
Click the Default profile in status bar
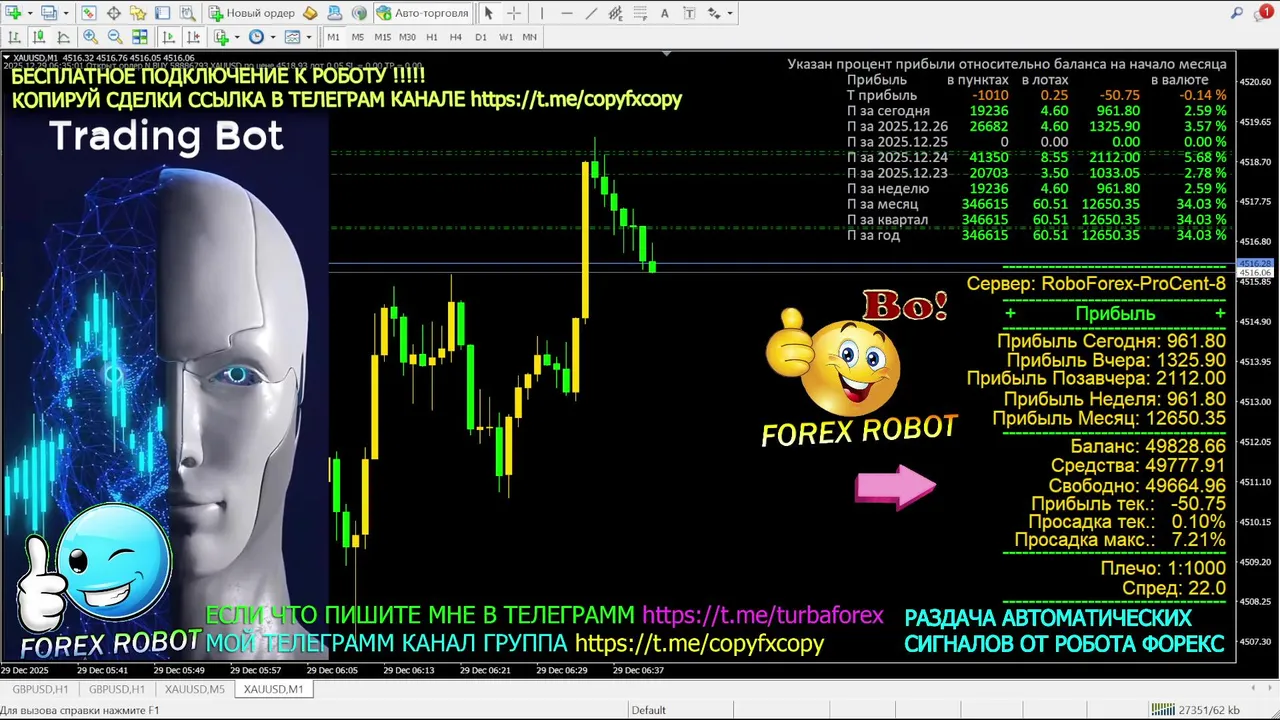(648, 710)
